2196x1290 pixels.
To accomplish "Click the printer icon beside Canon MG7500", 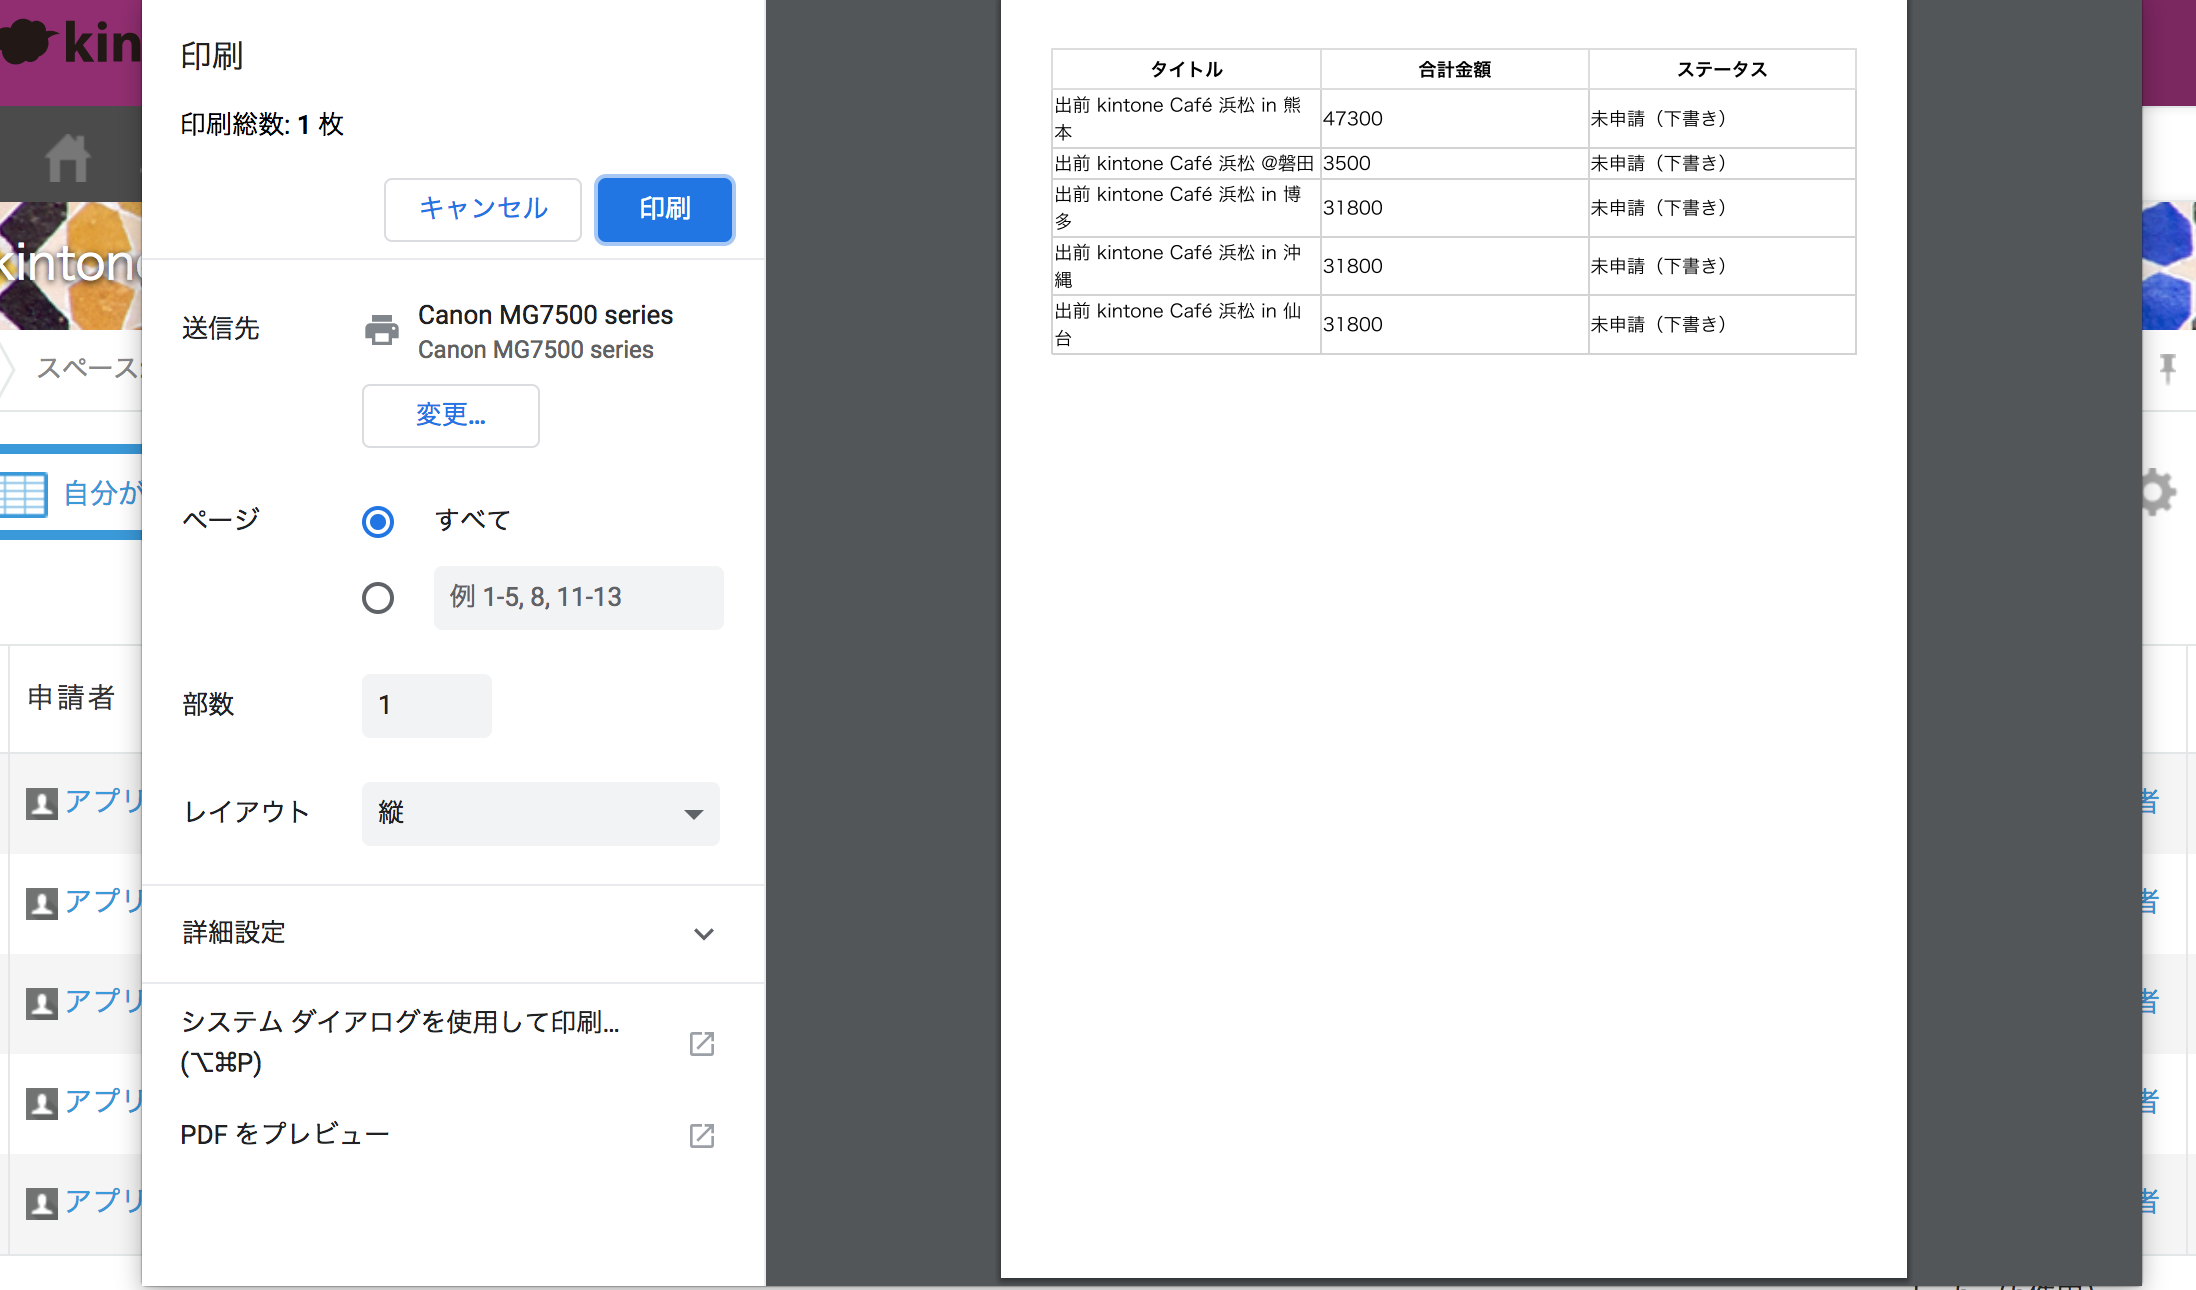I will tap(382, 330).
